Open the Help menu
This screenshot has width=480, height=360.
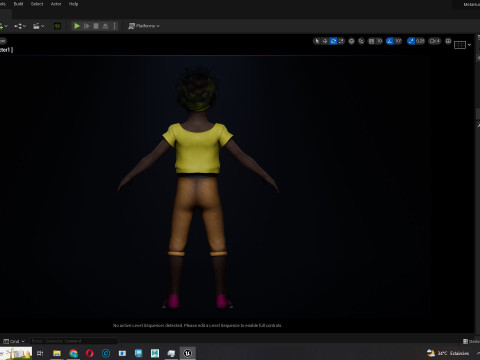73,4
